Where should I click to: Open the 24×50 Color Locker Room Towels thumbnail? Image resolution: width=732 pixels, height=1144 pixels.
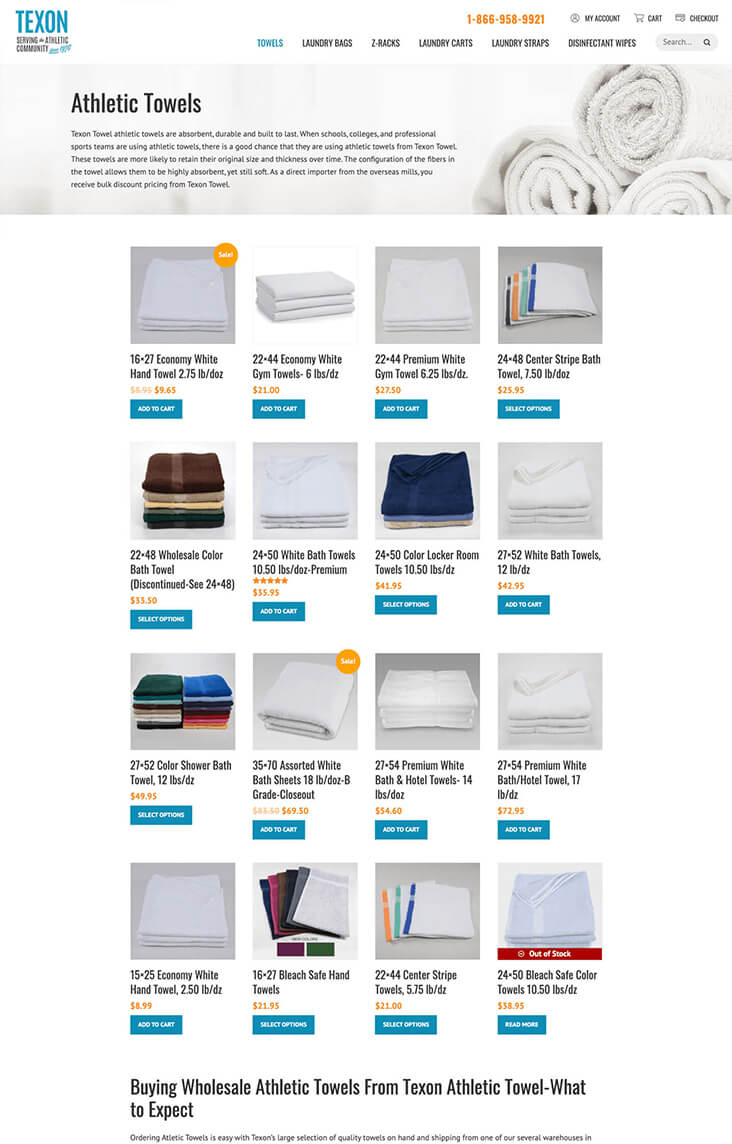[428, 490]
